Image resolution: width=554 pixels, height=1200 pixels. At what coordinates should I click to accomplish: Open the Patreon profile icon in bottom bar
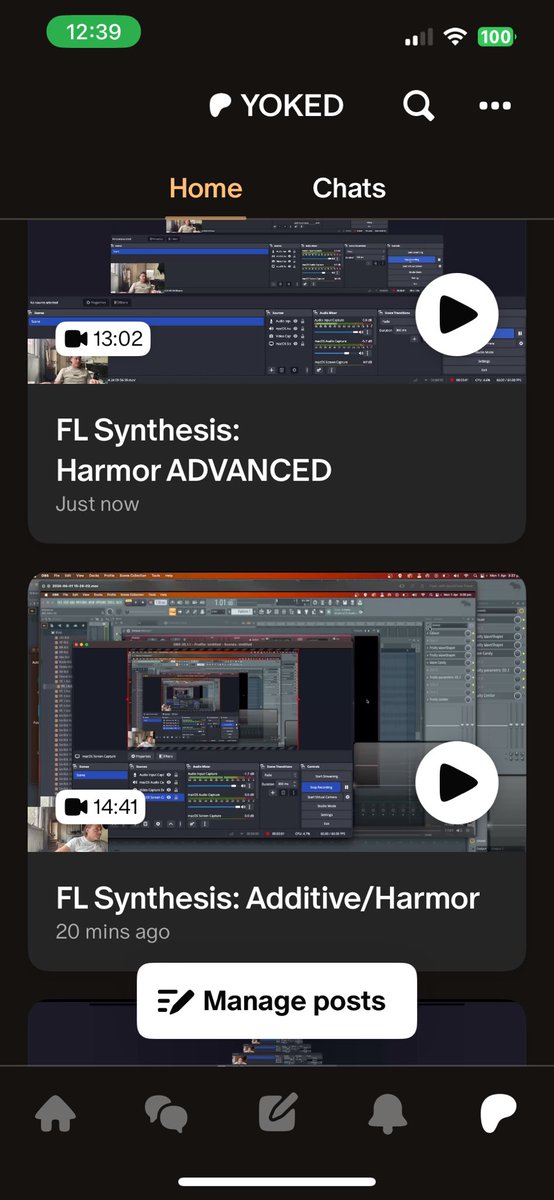[498, 1113]
